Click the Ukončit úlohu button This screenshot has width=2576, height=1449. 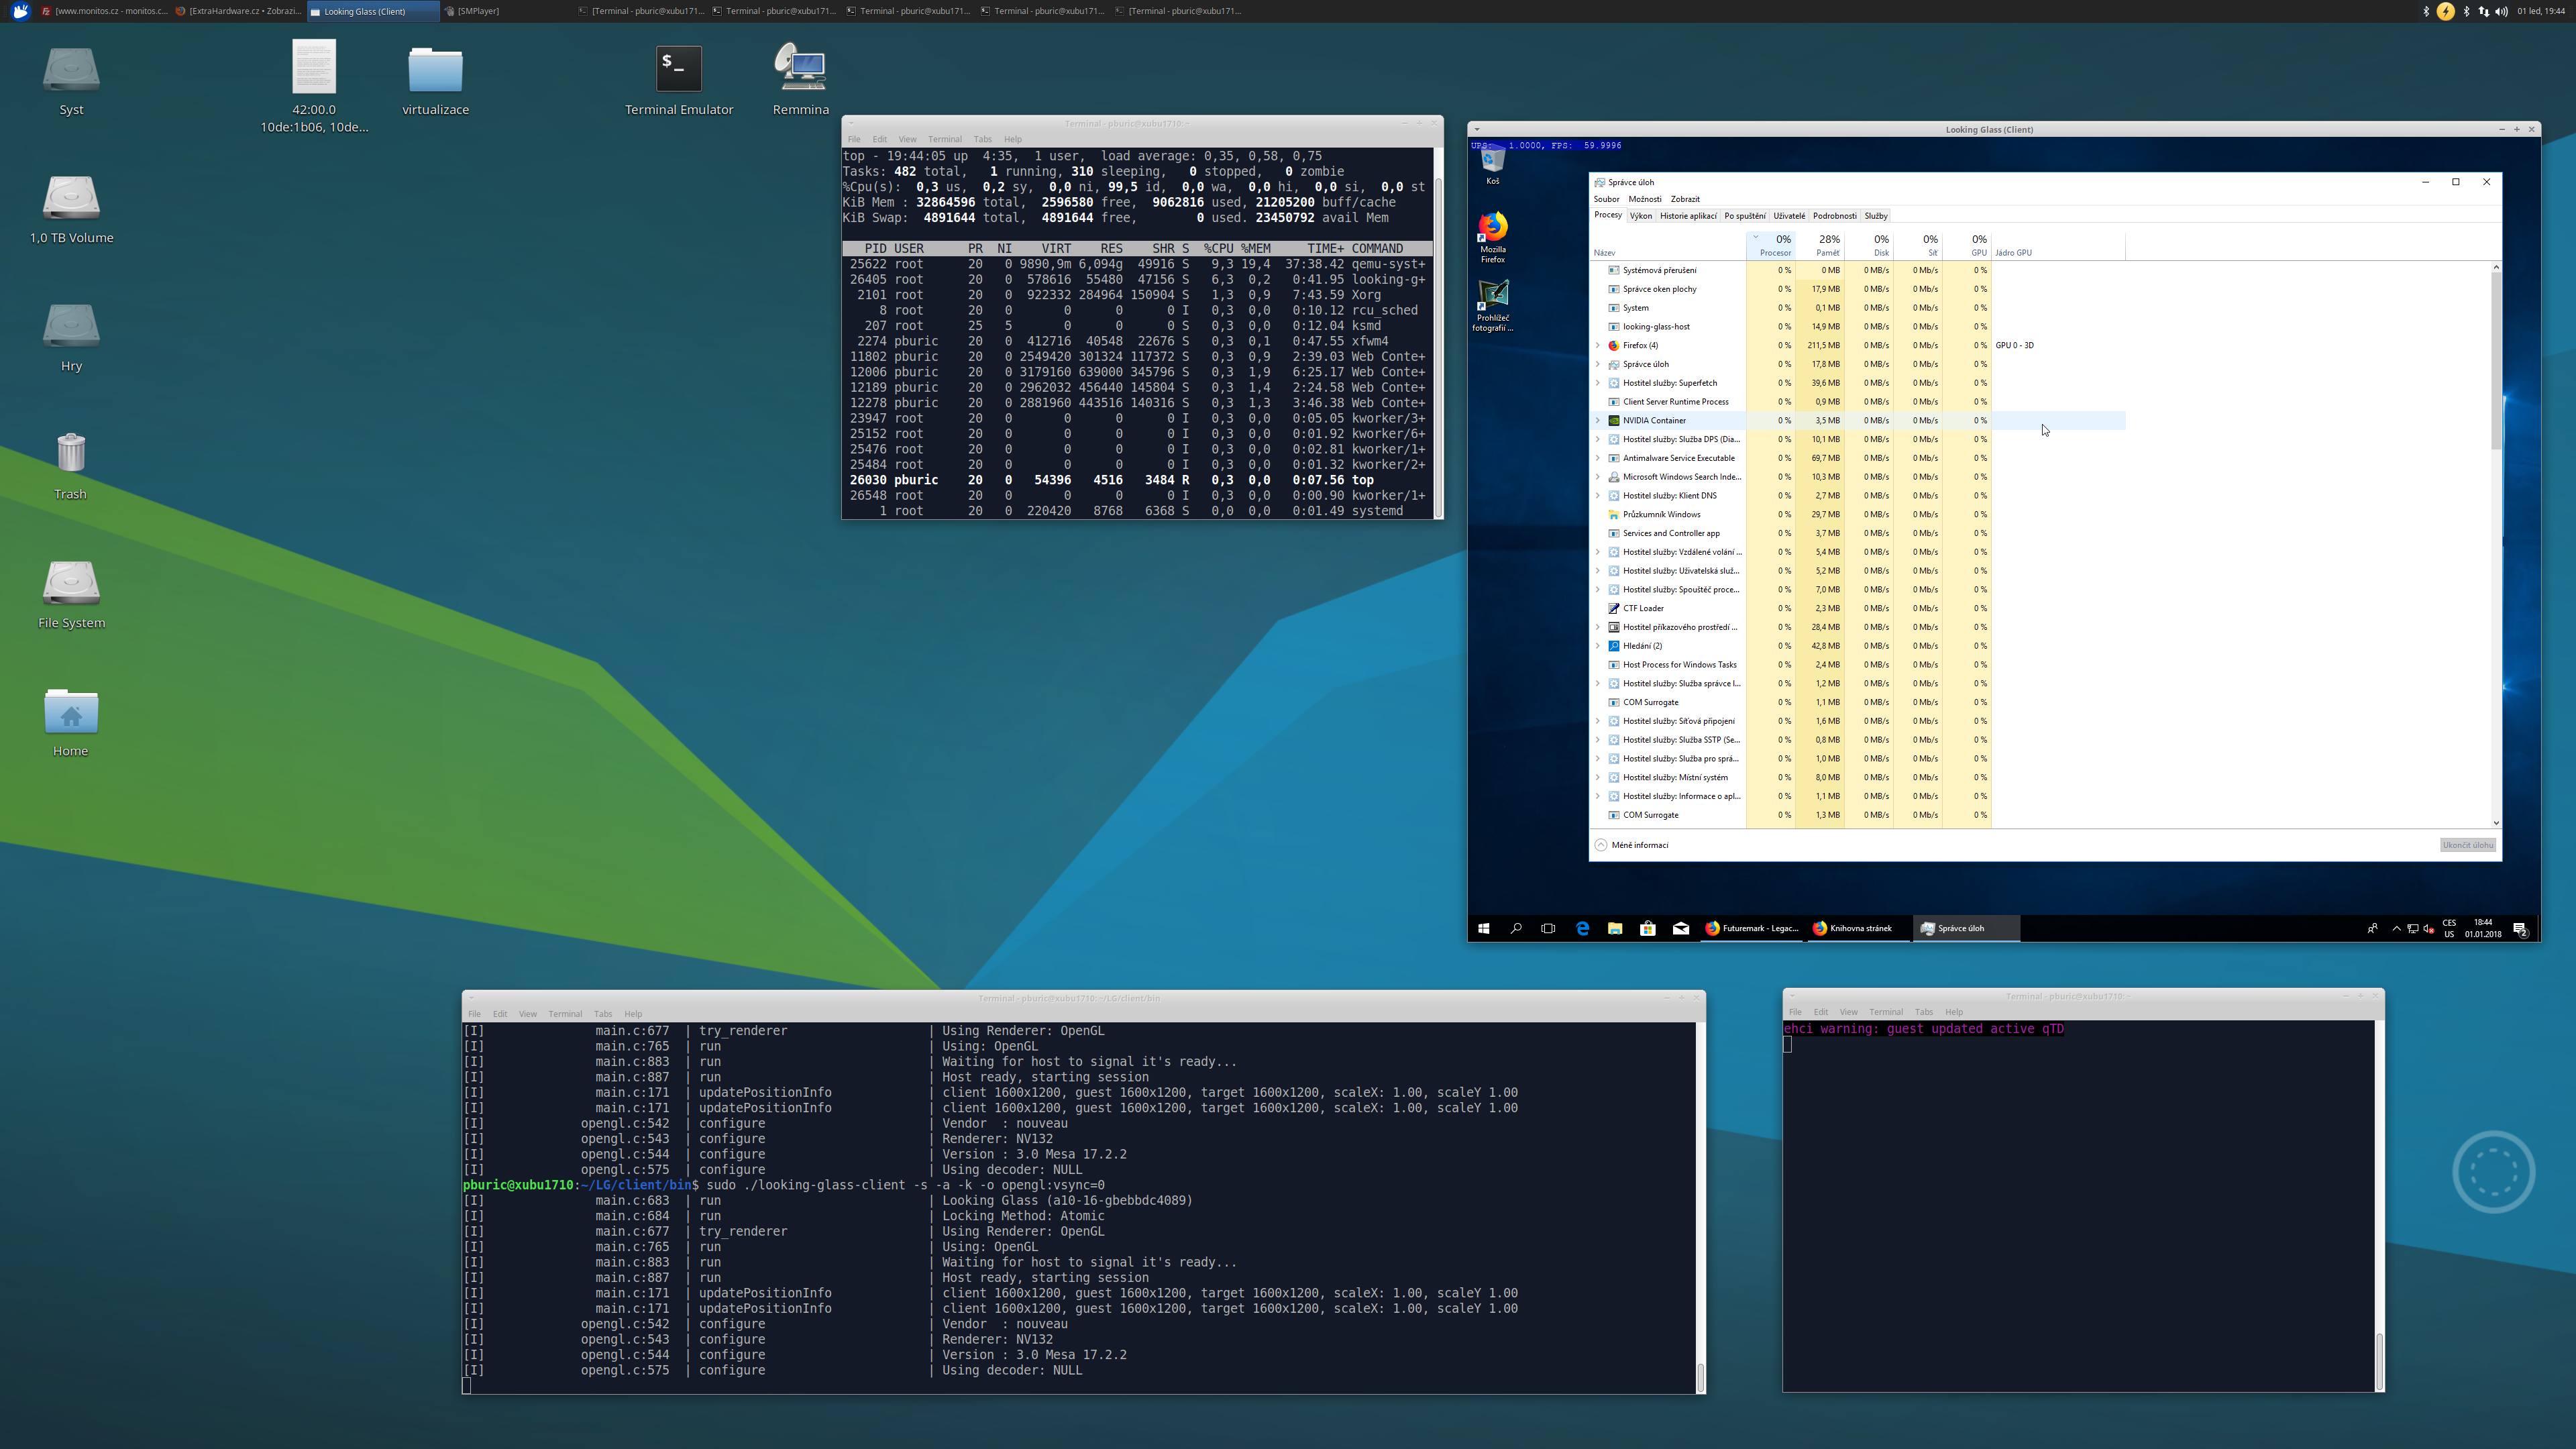pyautogui.click(x=2467, y=845)
